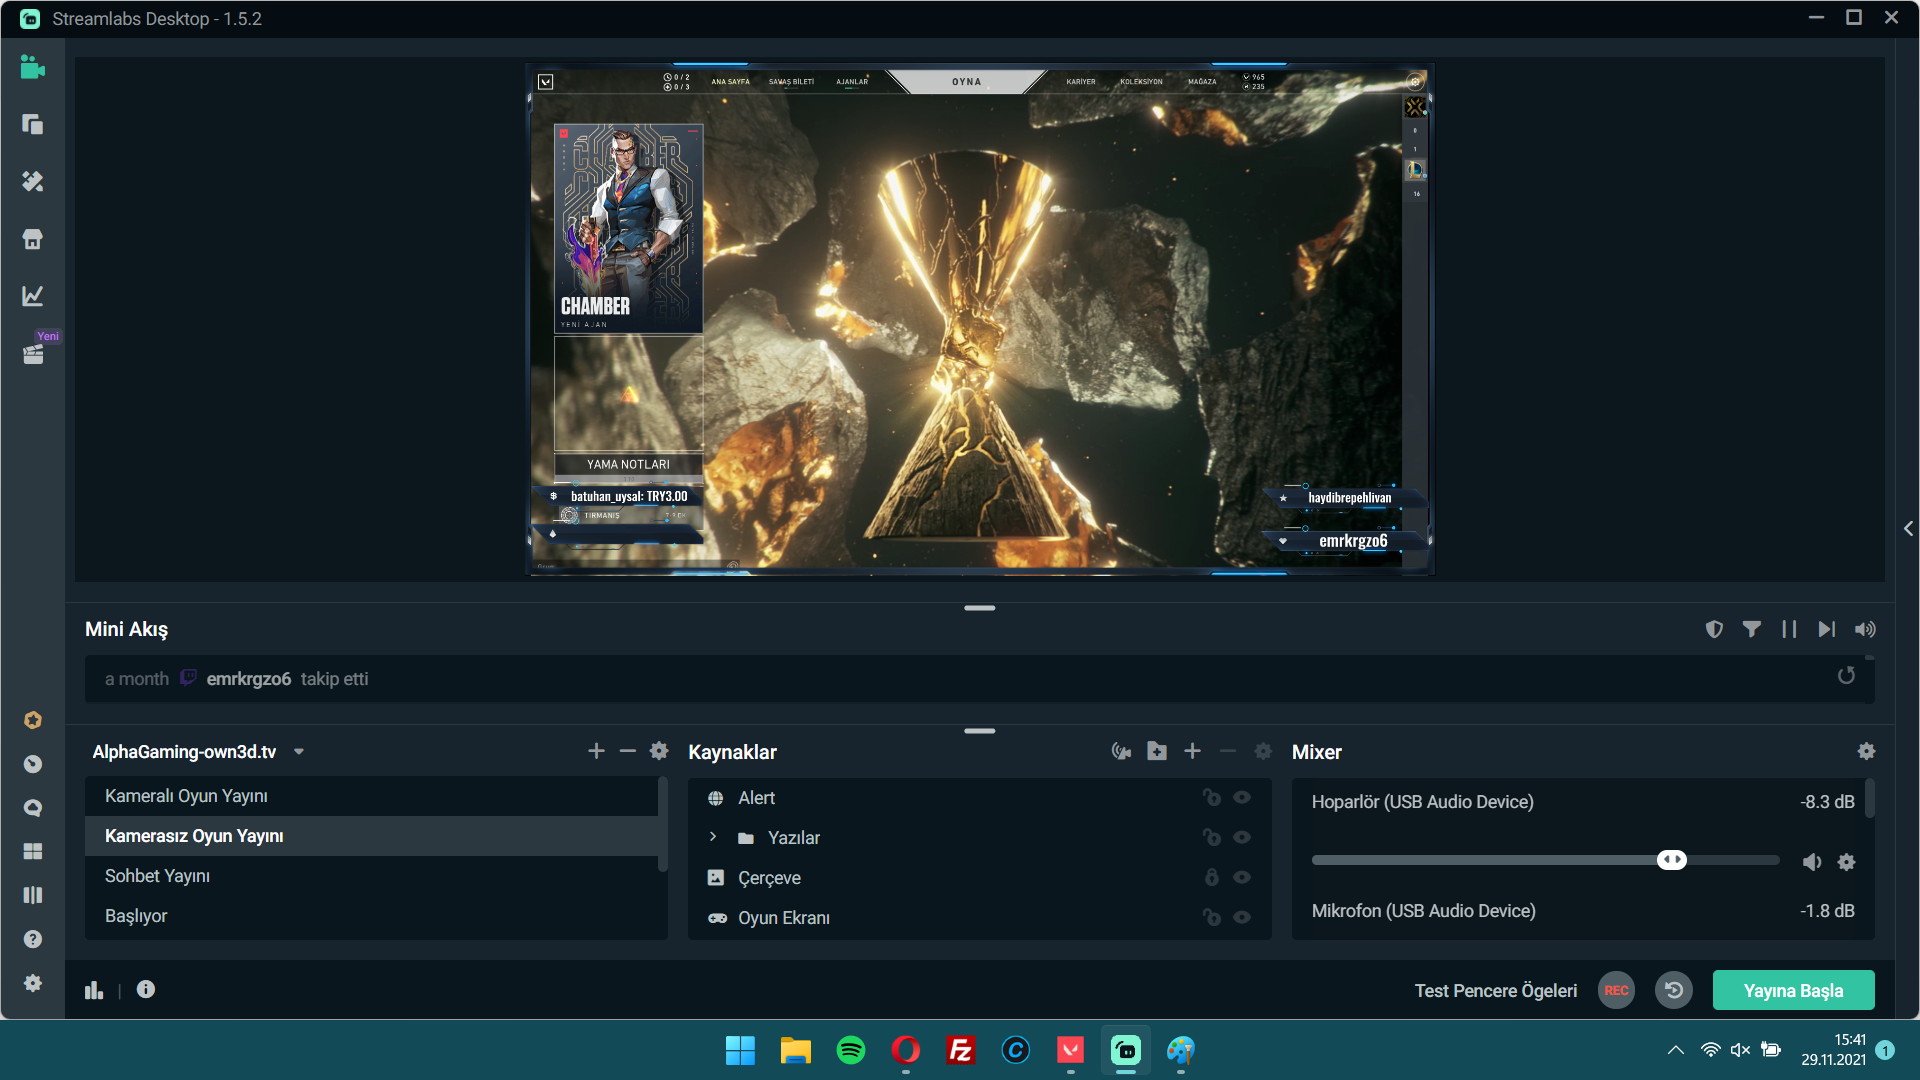Open Settings from the sidebar gear

coord(33,983)
